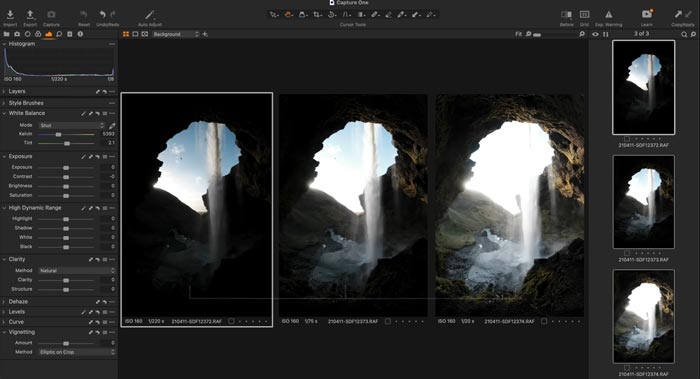Switch to multi-view grid viewer mode
This screenshot has height=379, width=700.
click(126, 34)
